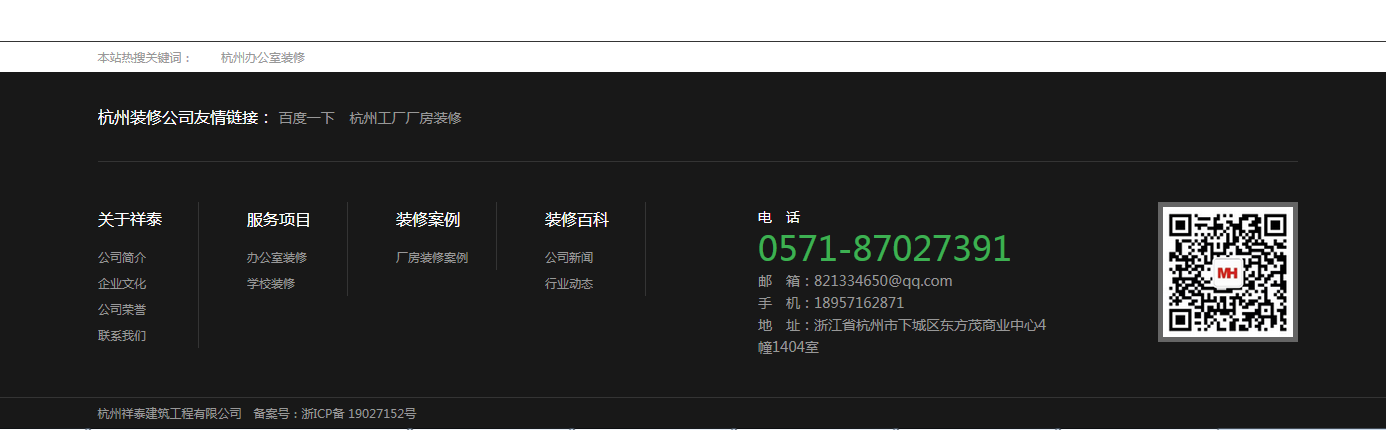Click the green phone number 0571-87027391
The image size is (1386, 430).
coord(884,249)
